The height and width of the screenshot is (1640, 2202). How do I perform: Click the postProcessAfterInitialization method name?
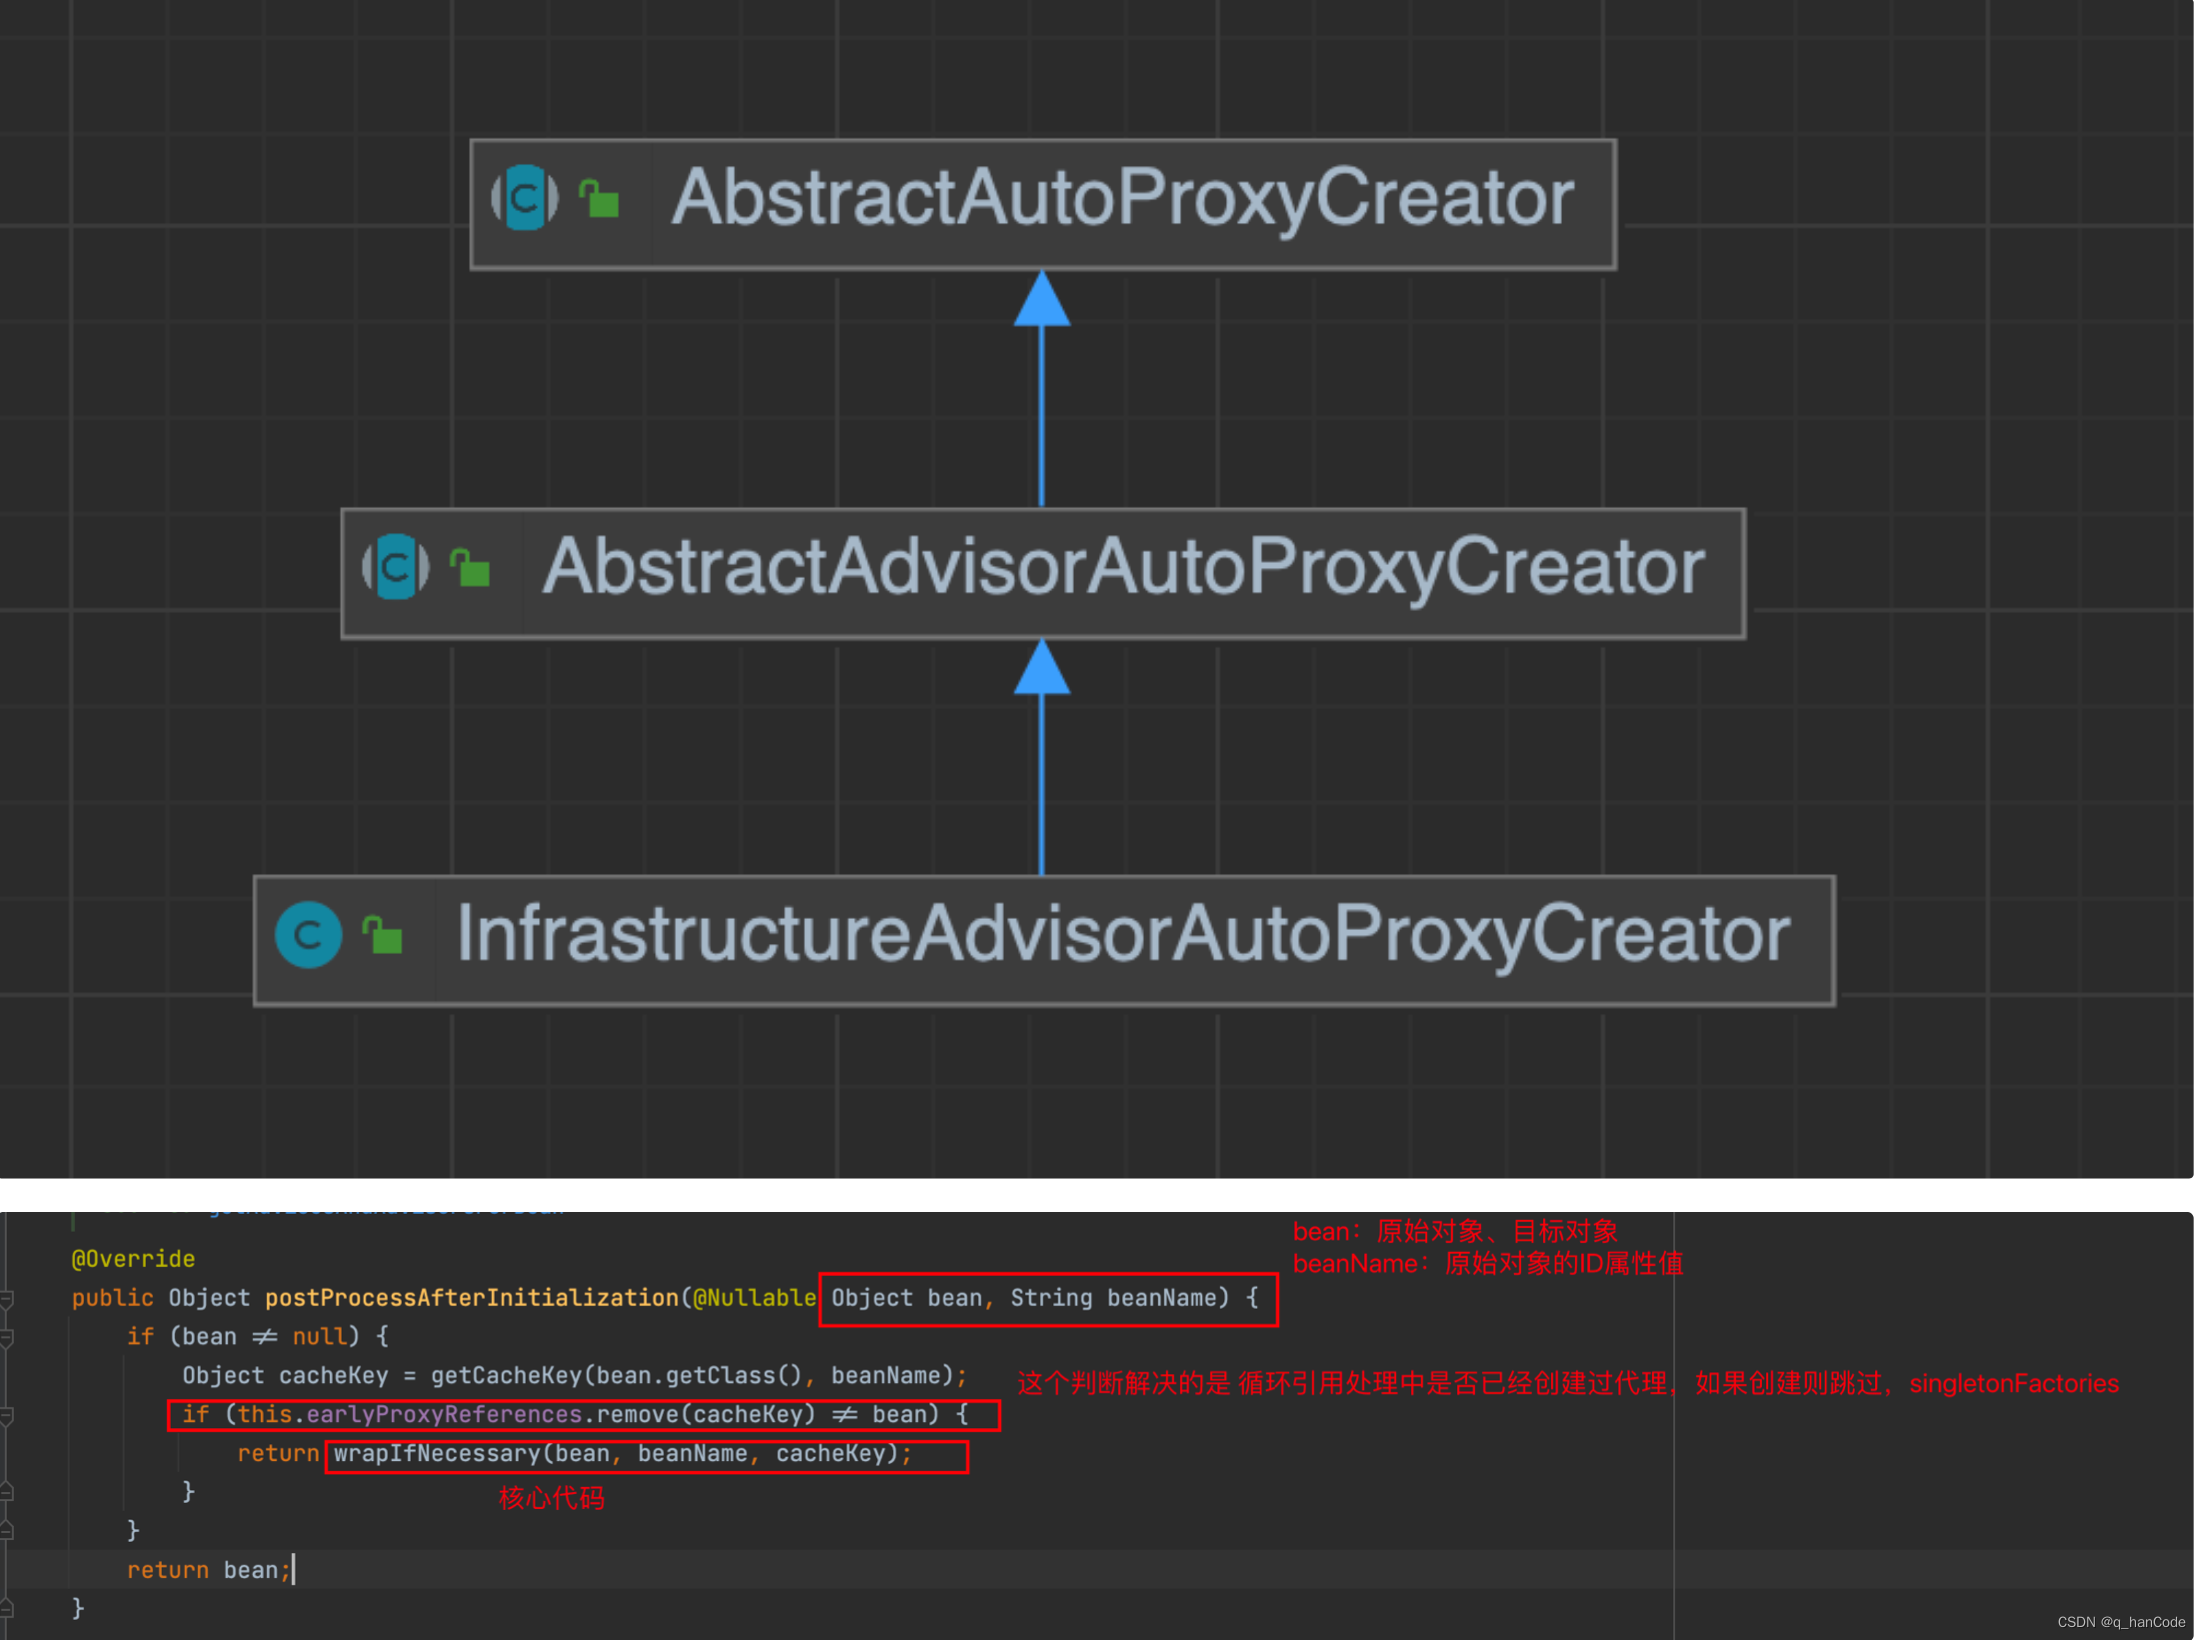[471, 1299]
